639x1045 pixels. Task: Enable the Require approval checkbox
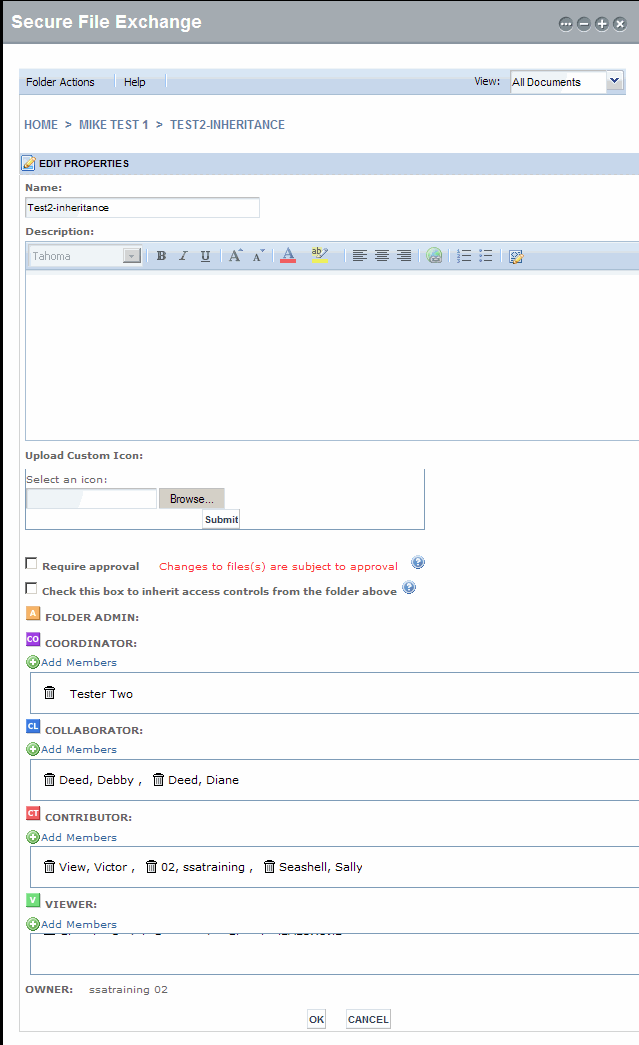(x=32, y=564)
